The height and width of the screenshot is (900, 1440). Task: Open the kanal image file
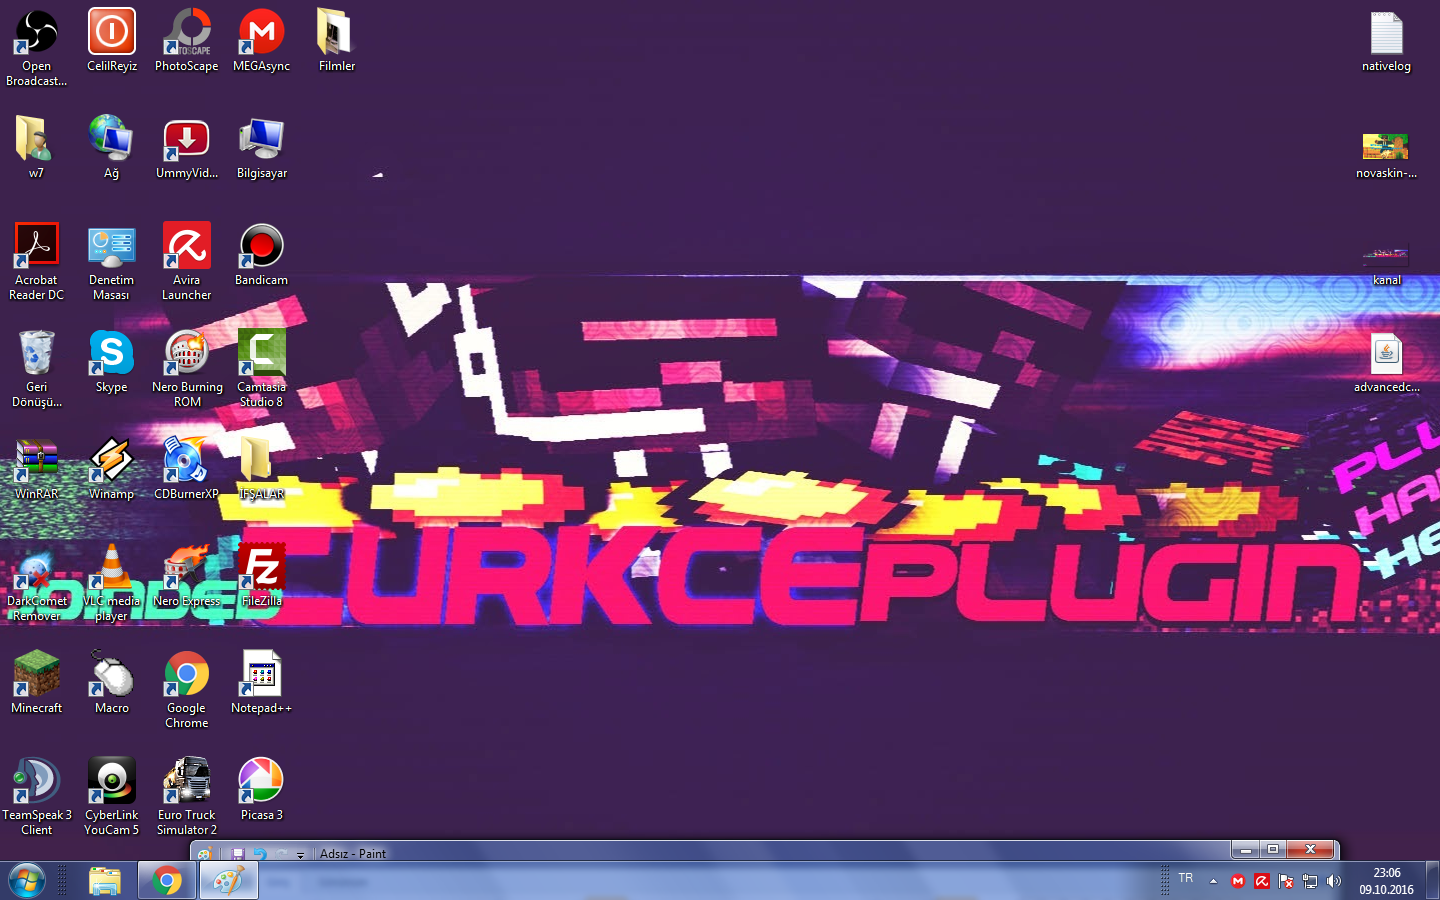1386,264
